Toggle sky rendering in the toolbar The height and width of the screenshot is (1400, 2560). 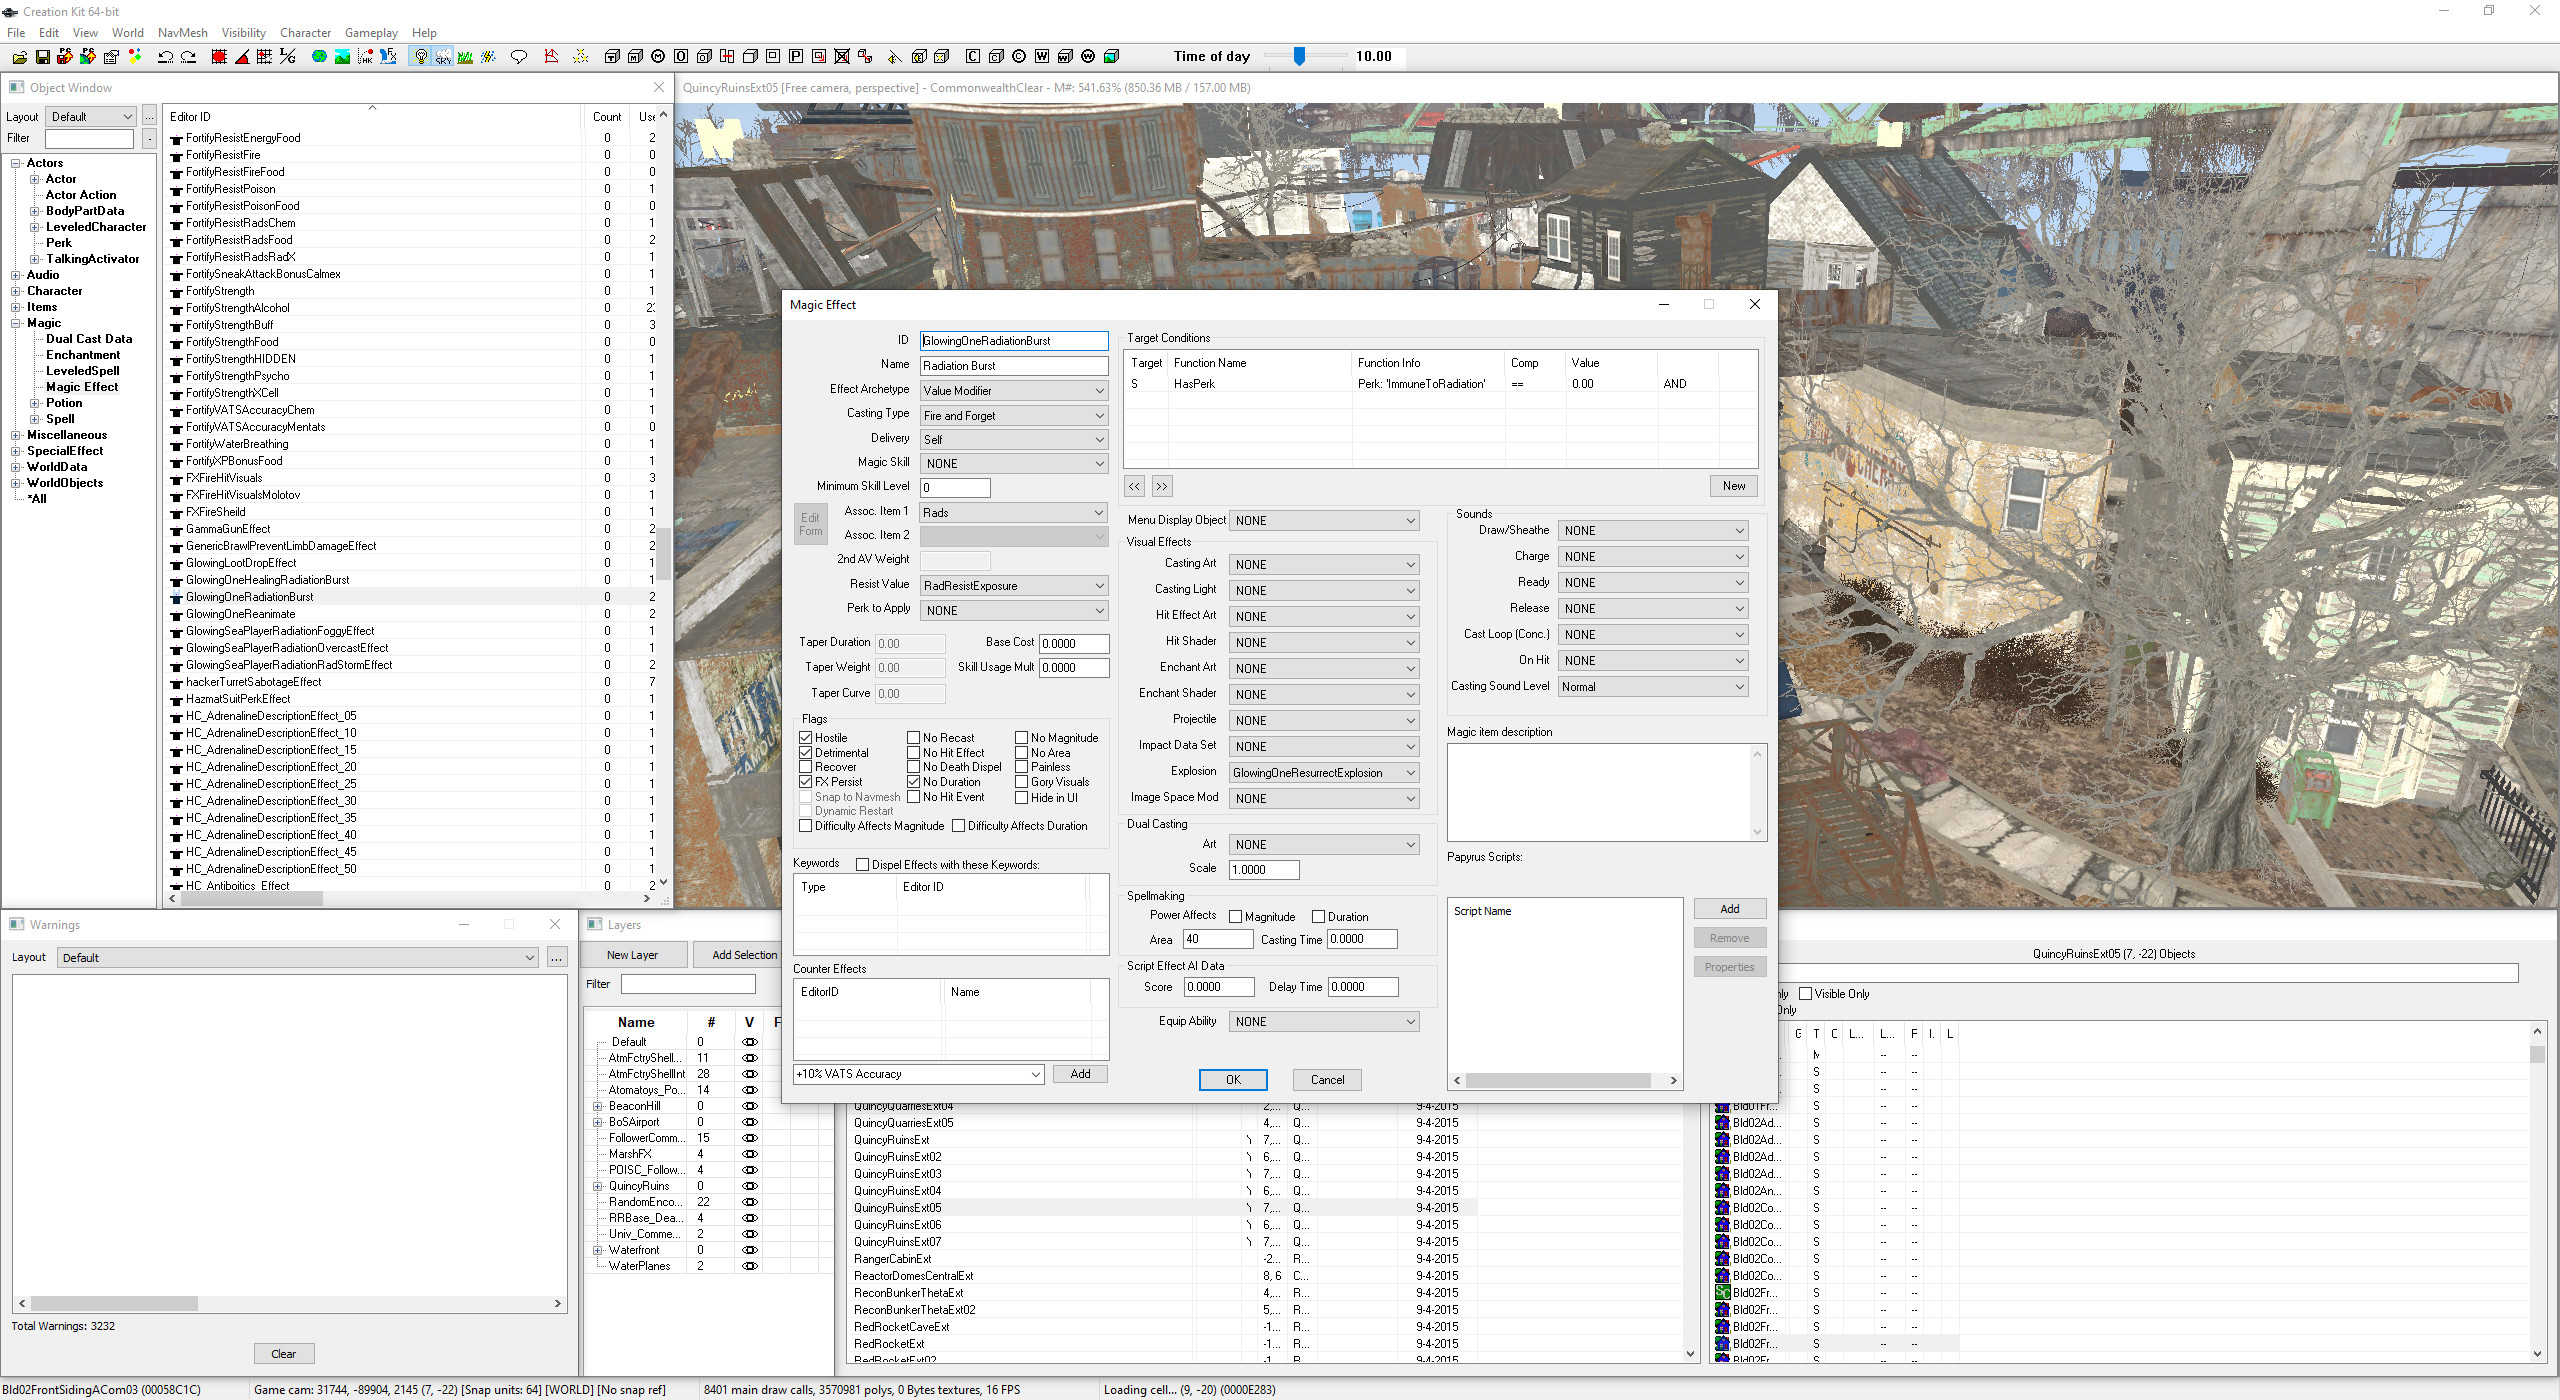tap(443, 57)
